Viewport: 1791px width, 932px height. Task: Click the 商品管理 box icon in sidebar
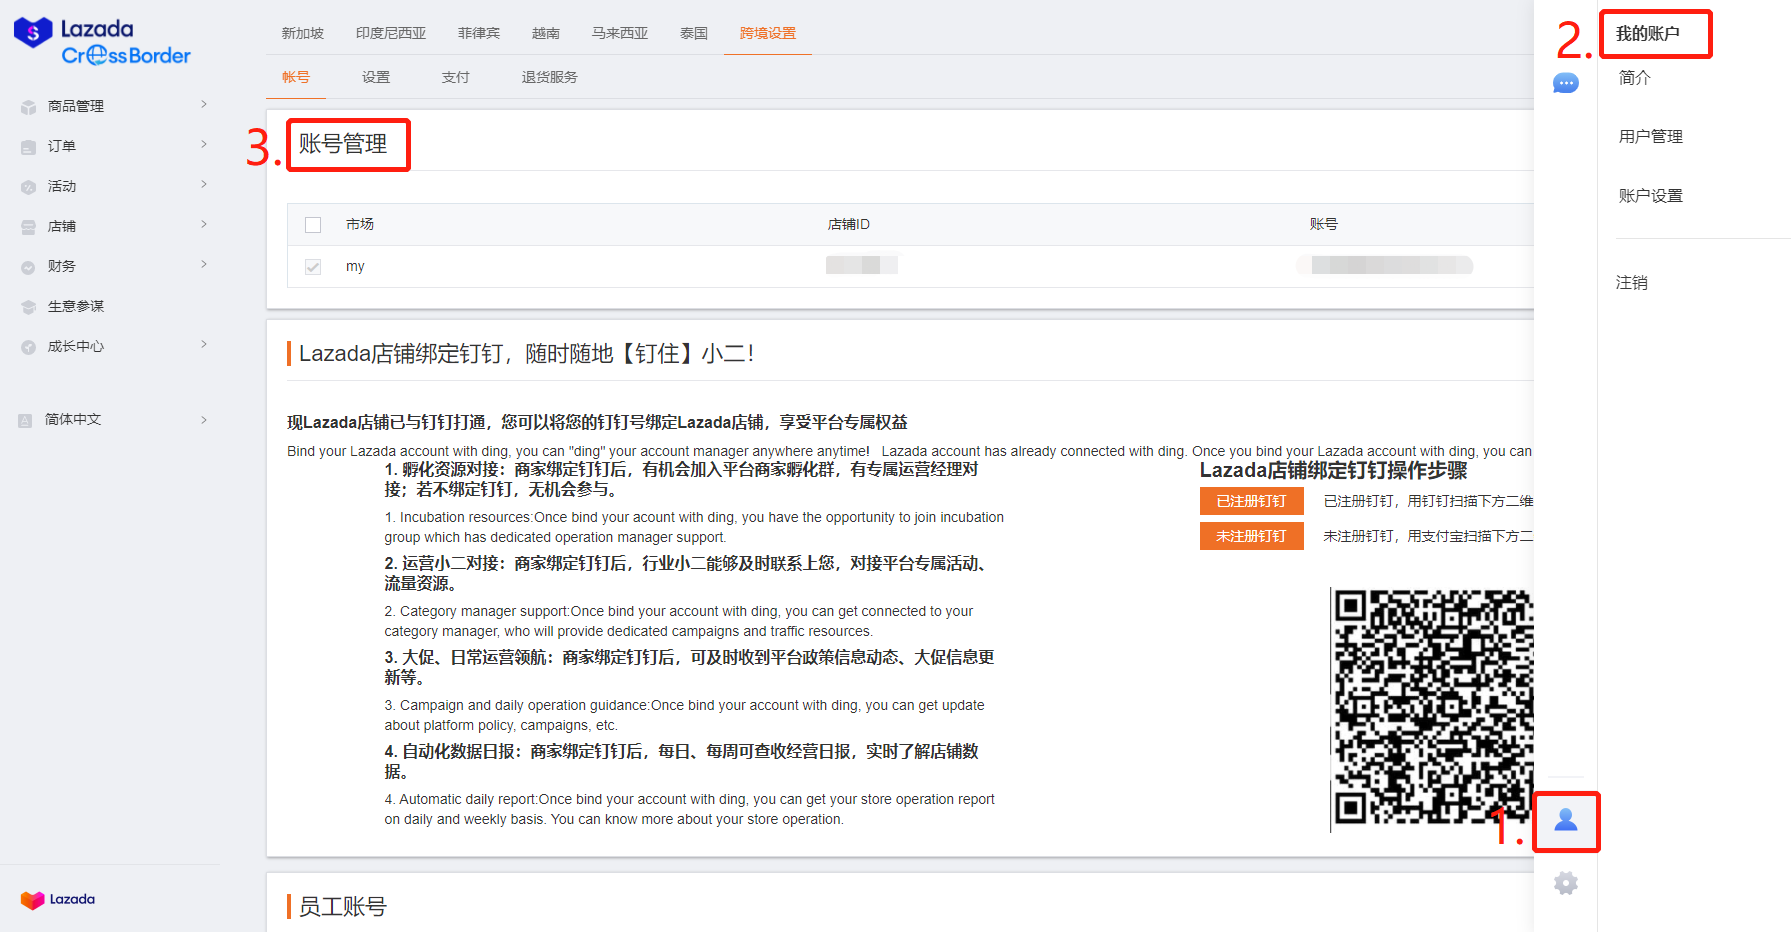(28, 107)
